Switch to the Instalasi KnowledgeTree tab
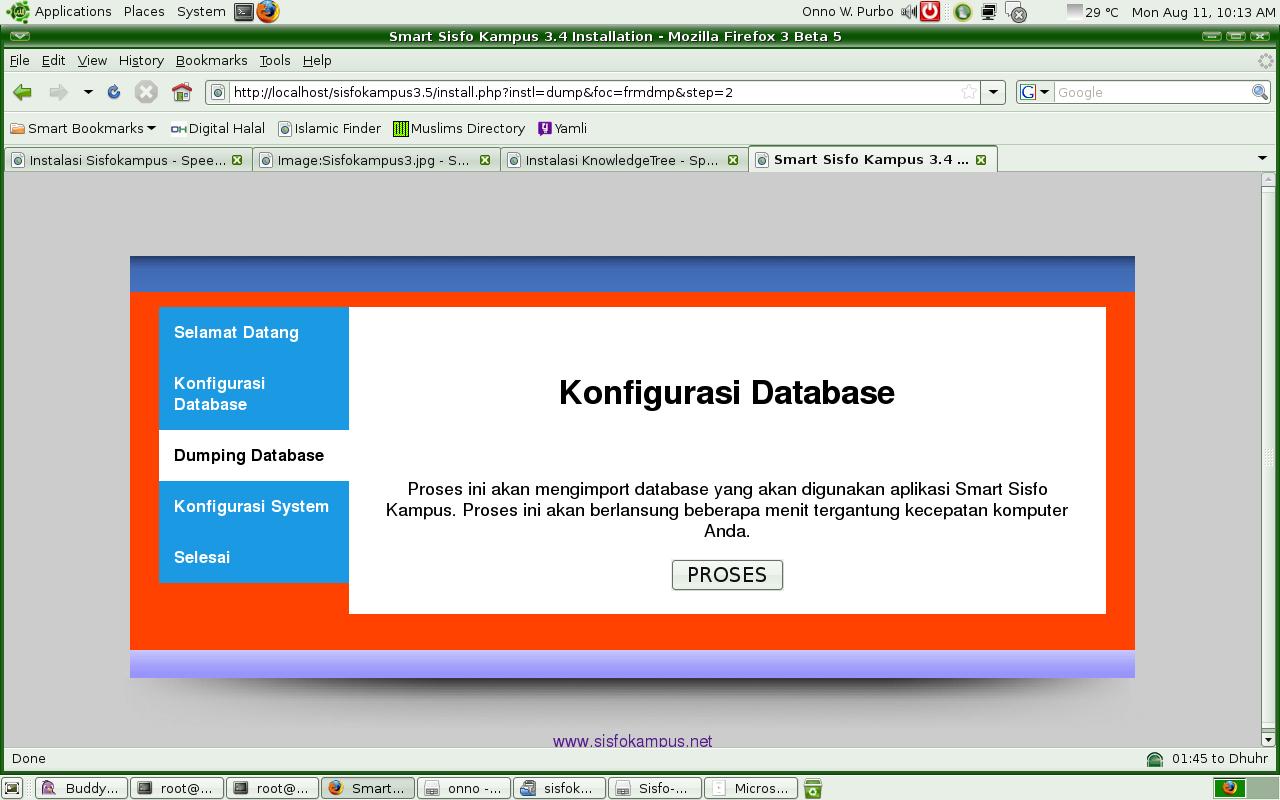1280x800 pixels. coord(620,160)
